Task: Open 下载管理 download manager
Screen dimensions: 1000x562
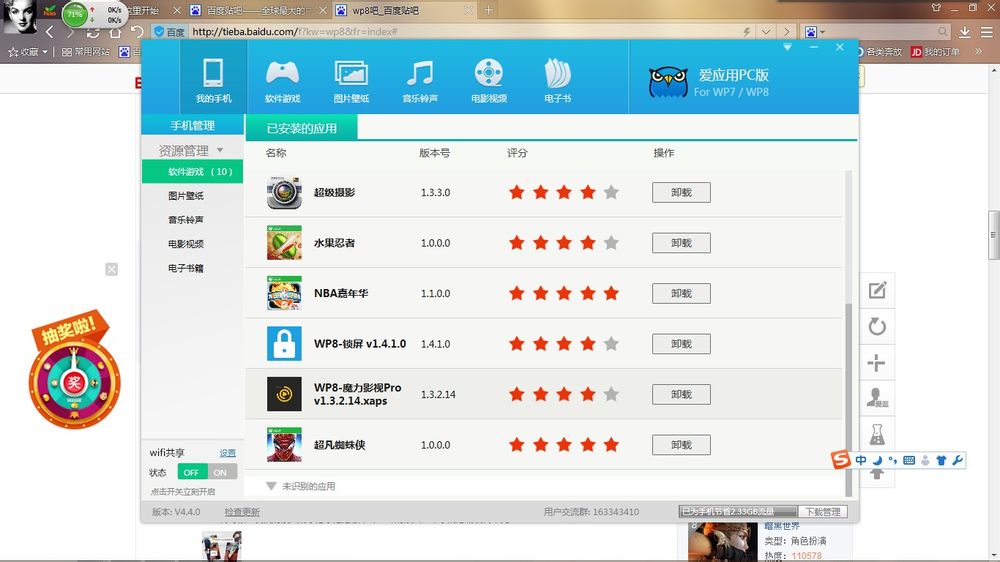Action: (823, 512)
